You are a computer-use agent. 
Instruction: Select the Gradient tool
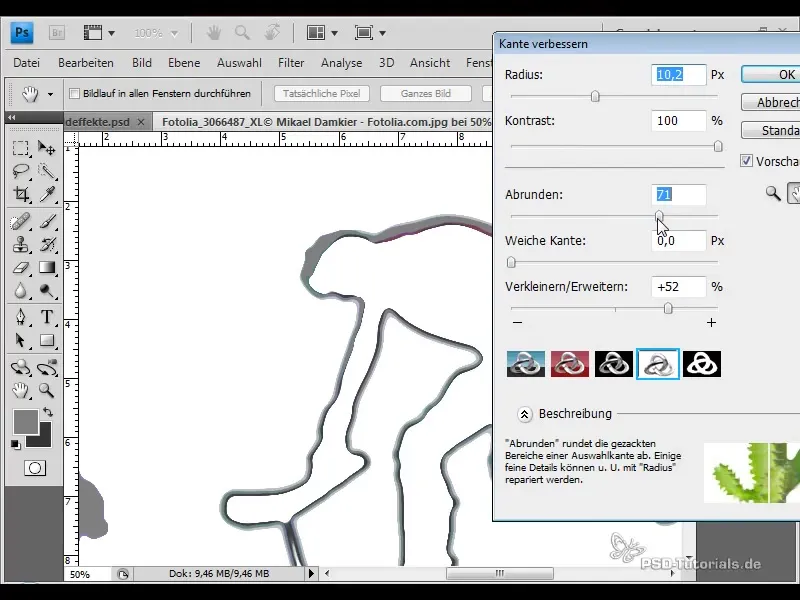(46, 268)
